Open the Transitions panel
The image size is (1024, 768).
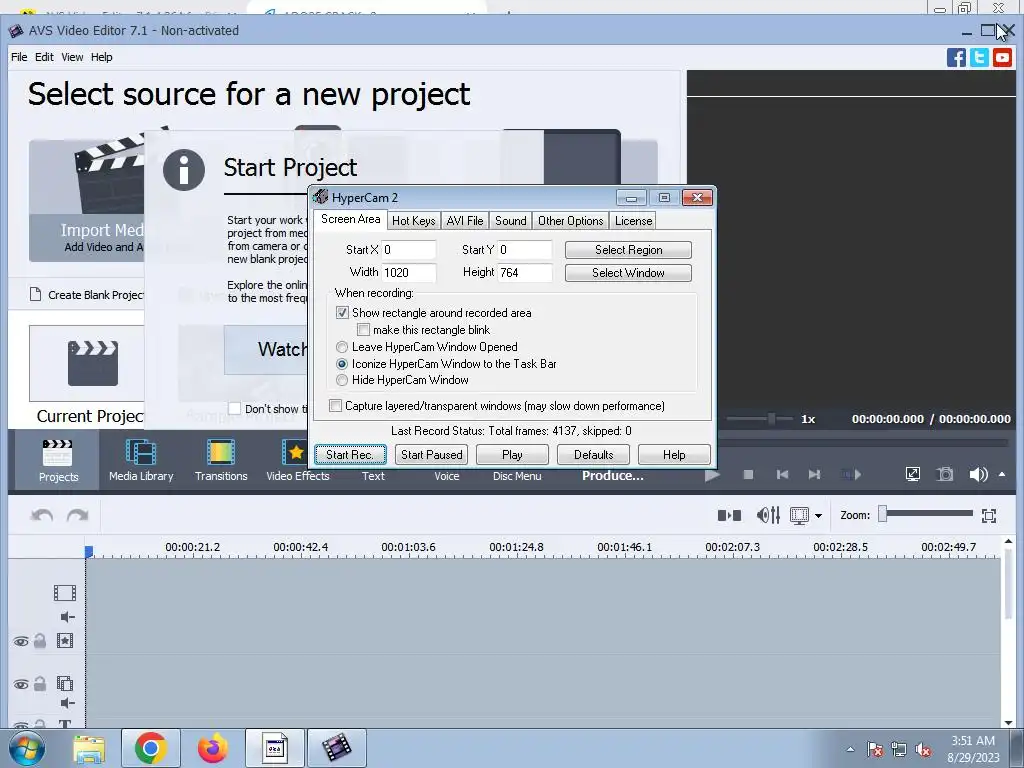pos(221,460)
